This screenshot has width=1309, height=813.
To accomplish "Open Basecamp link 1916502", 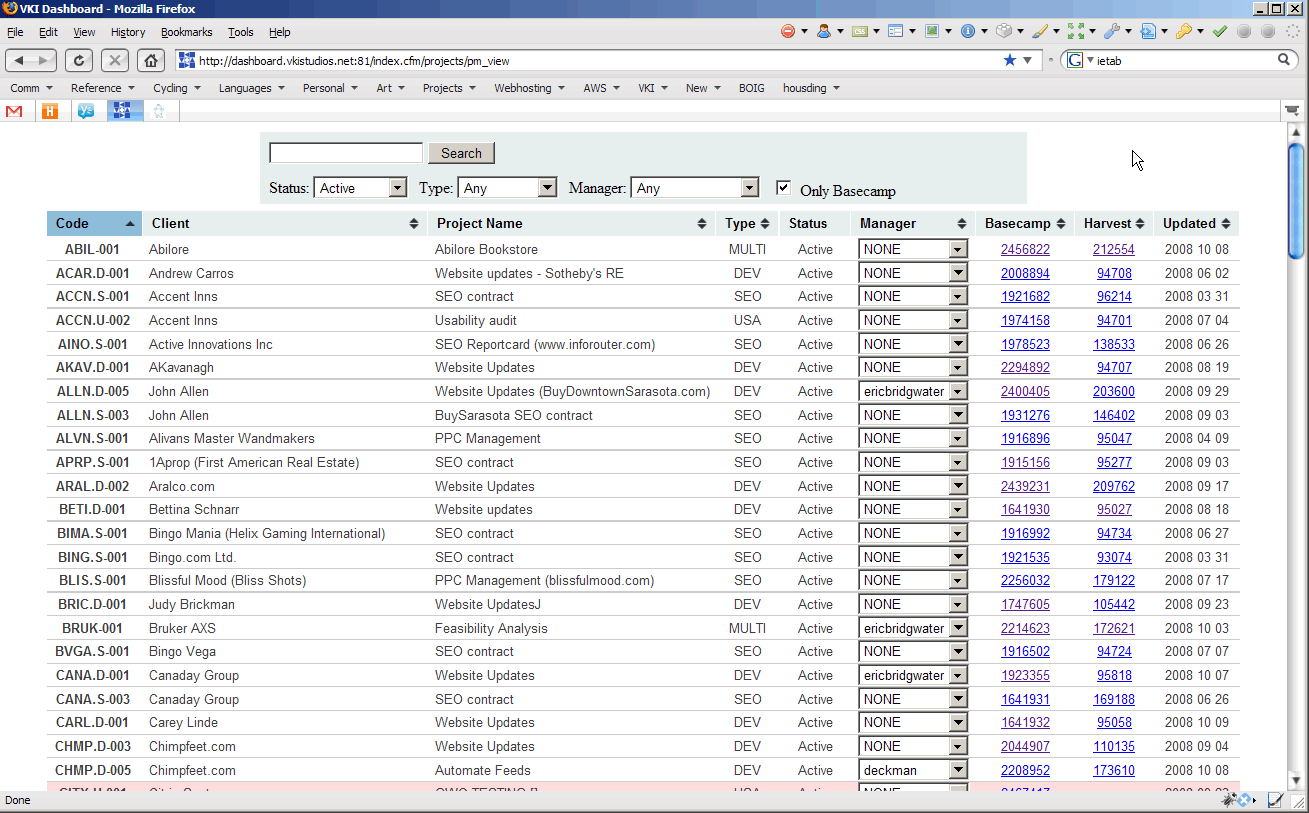I will point(1025,652).
